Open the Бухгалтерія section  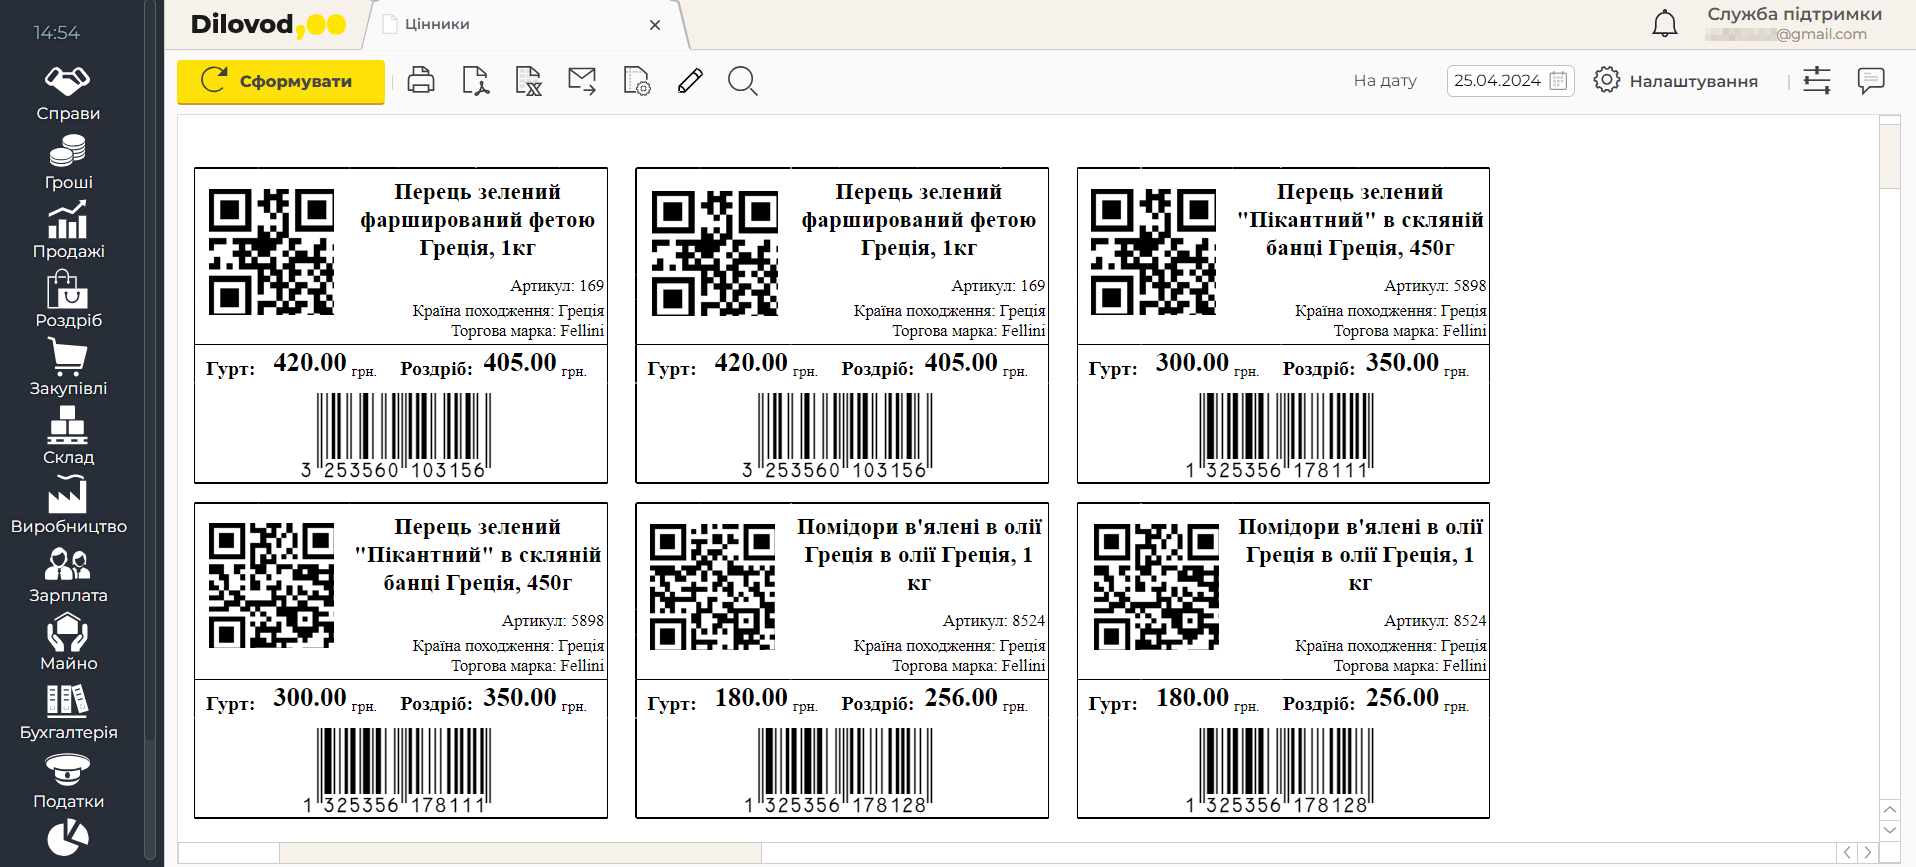coord(68,712)
